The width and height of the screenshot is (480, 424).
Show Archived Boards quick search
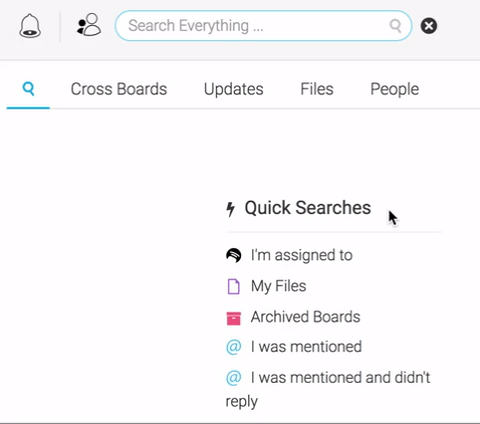pyautogui.click(x=306, y=317)
